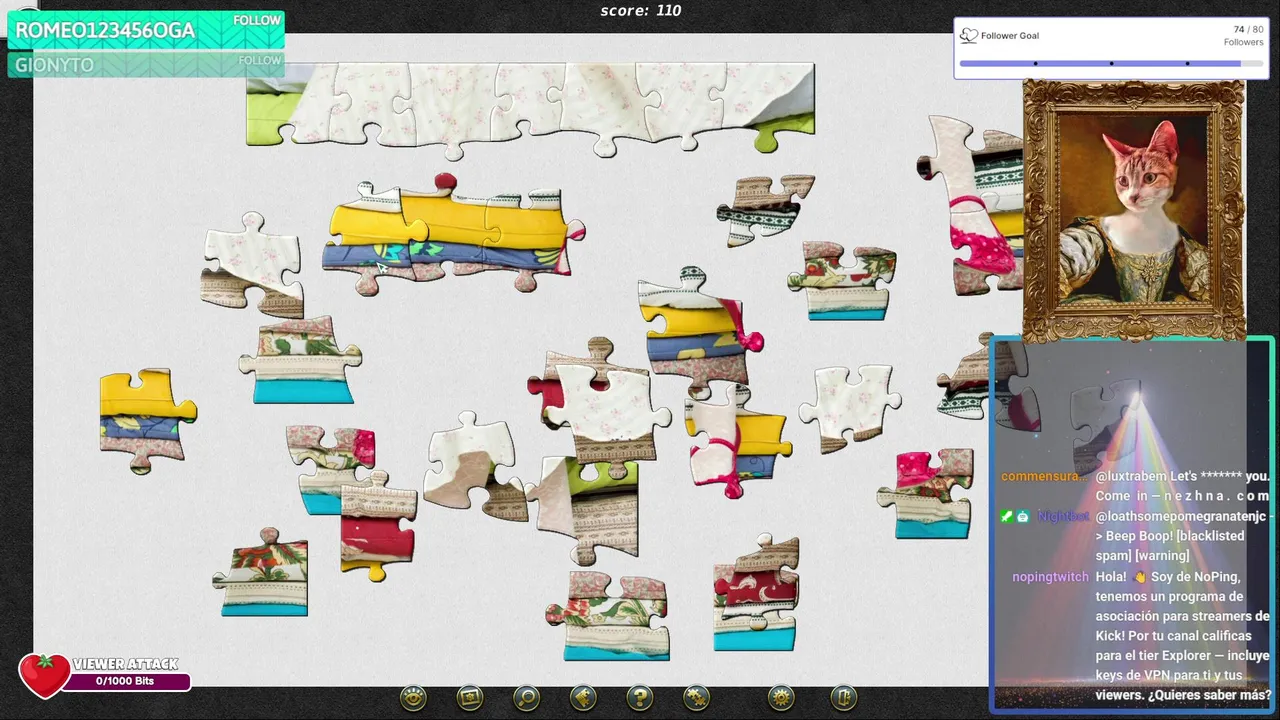Click the 74 / 80 Followers count
Viewport: 1280px width, 720px height.
coord(1244,36)
